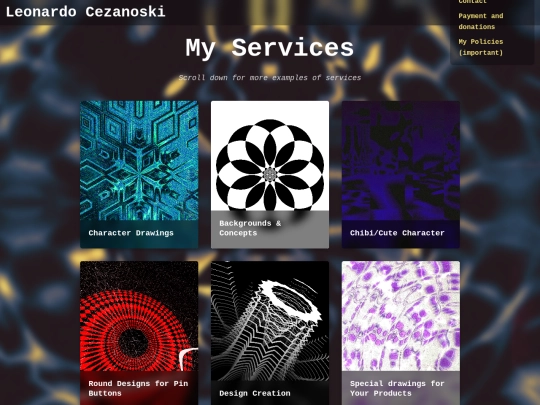Click the My Services heading
540x405 pixels.
[270, 48]
